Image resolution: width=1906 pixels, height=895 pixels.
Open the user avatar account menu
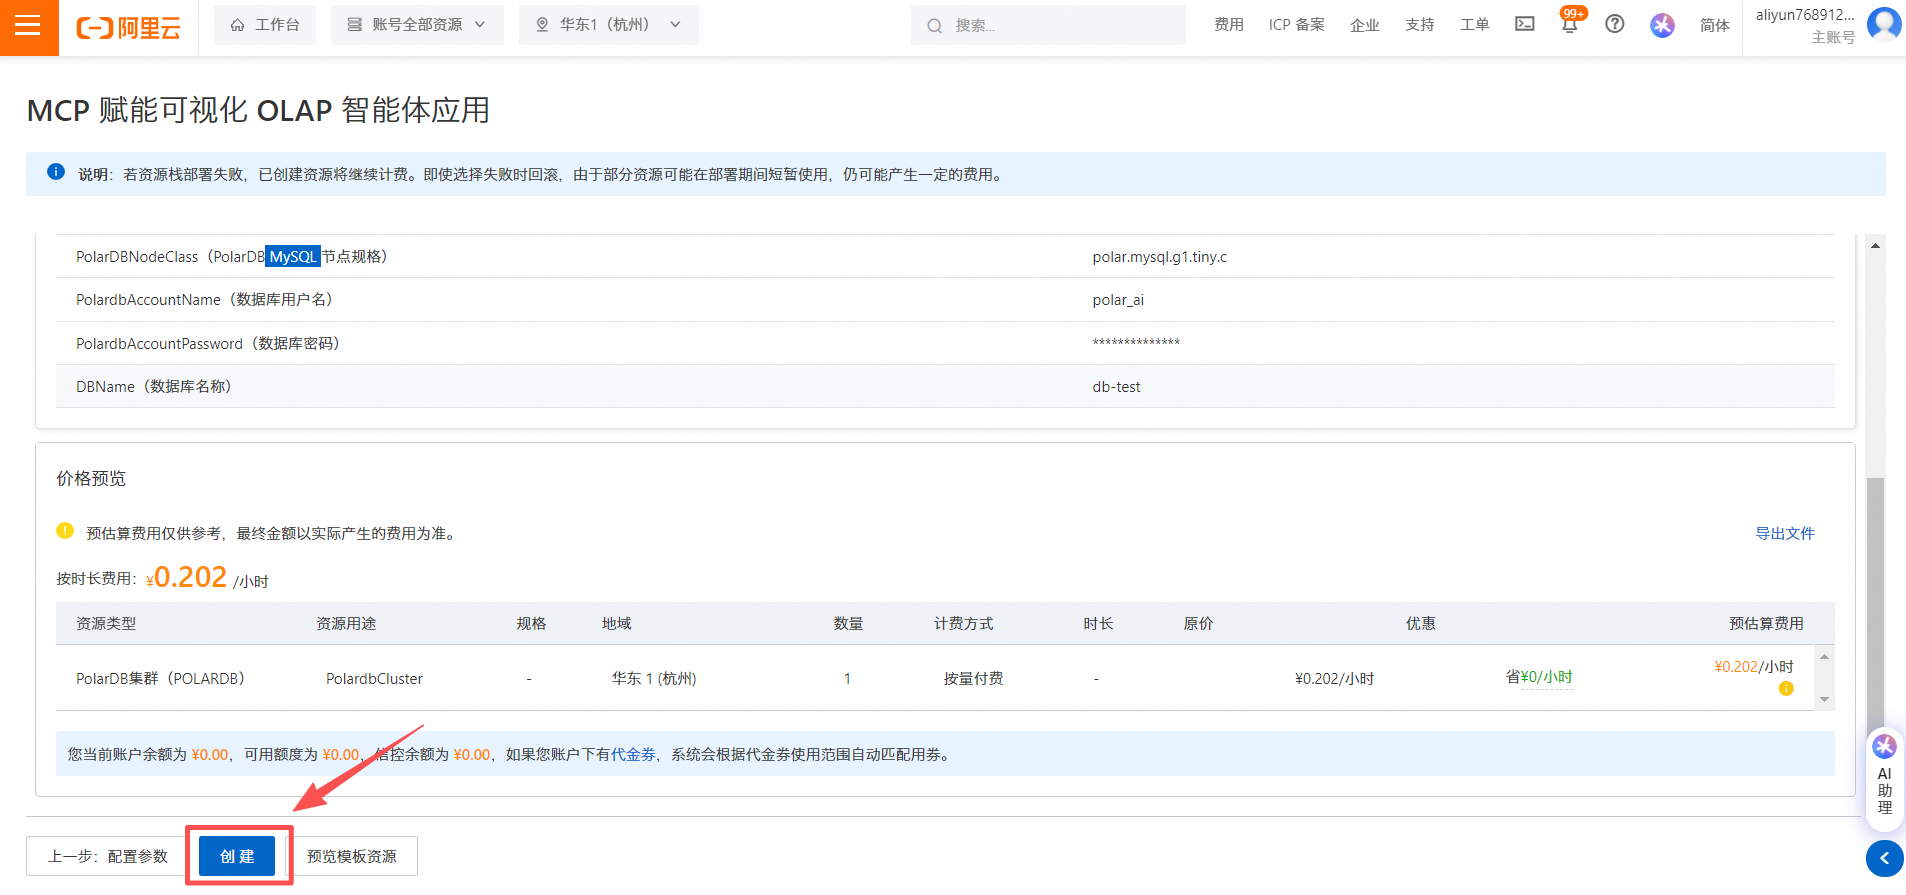1884,24
